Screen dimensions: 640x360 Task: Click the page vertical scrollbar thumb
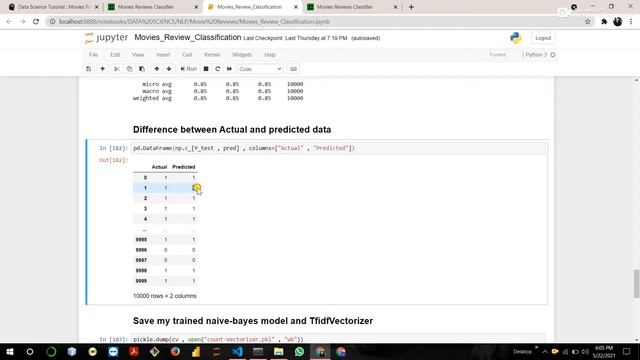[x=636, y=284]
